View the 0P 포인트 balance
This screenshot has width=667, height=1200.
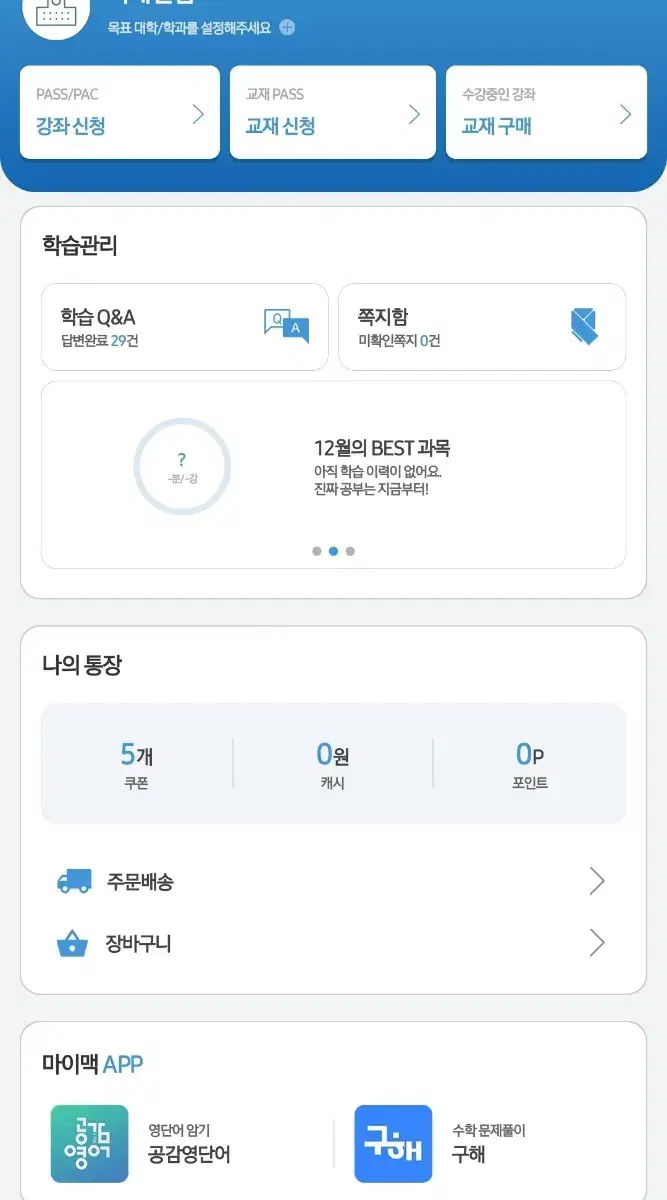tap(530, 765)
